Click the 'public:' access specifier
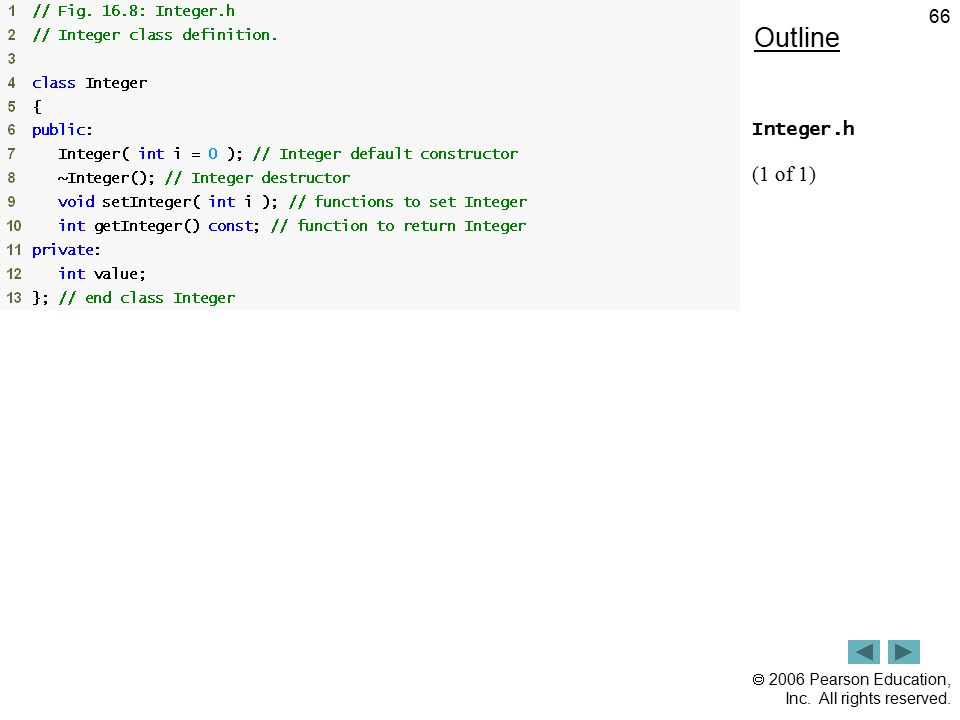The image size is (960, 720). tap(62, 130)
